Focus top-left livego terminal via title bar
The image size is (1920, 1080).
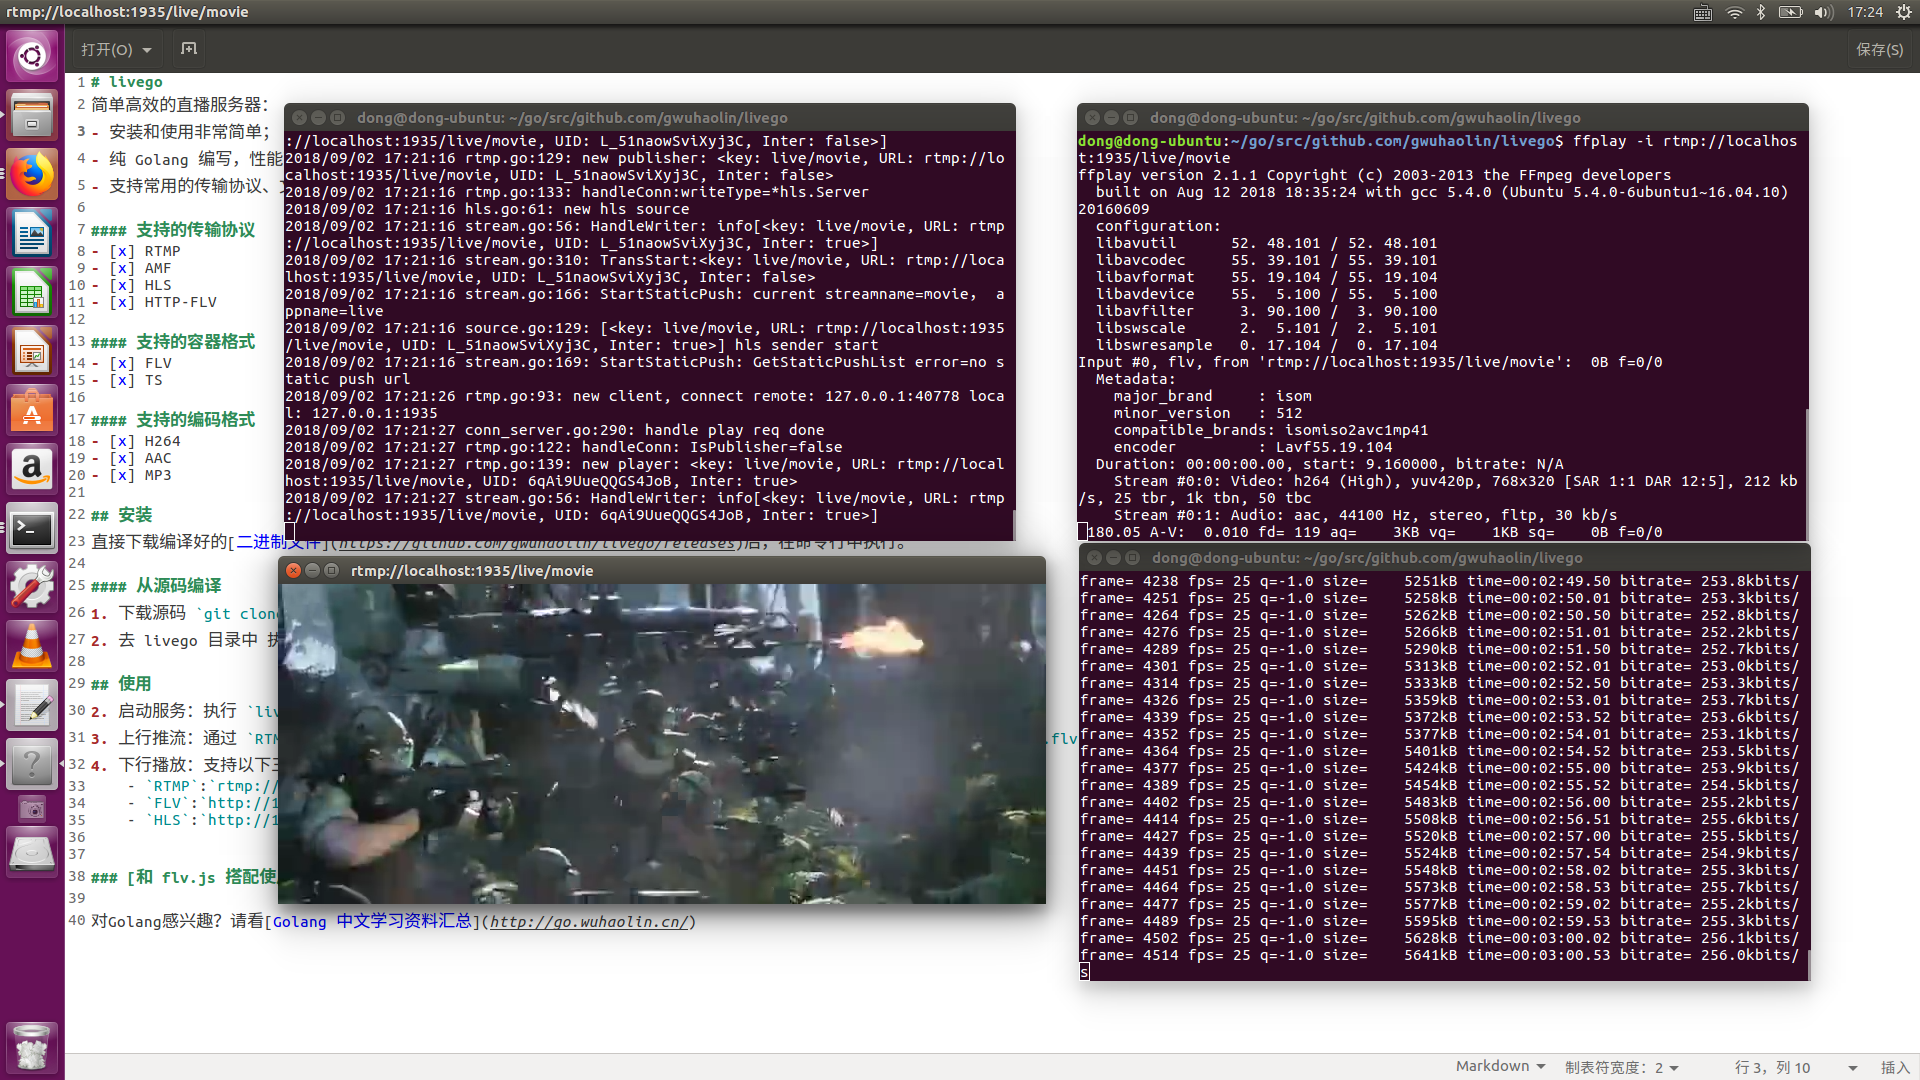pyautogui.click(x=650, y=117)
